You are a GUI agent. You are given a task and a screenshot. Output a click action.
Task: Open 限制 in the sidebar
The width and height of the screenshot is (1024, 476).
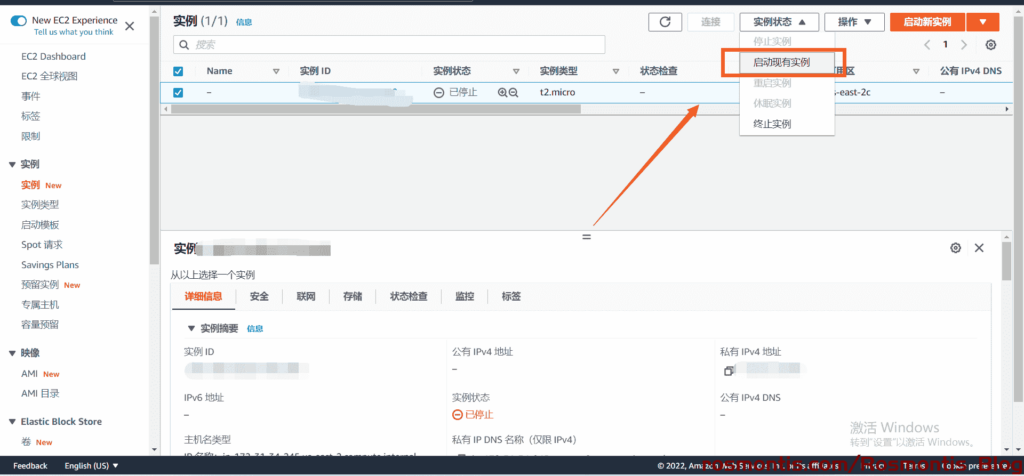point(30,136)
